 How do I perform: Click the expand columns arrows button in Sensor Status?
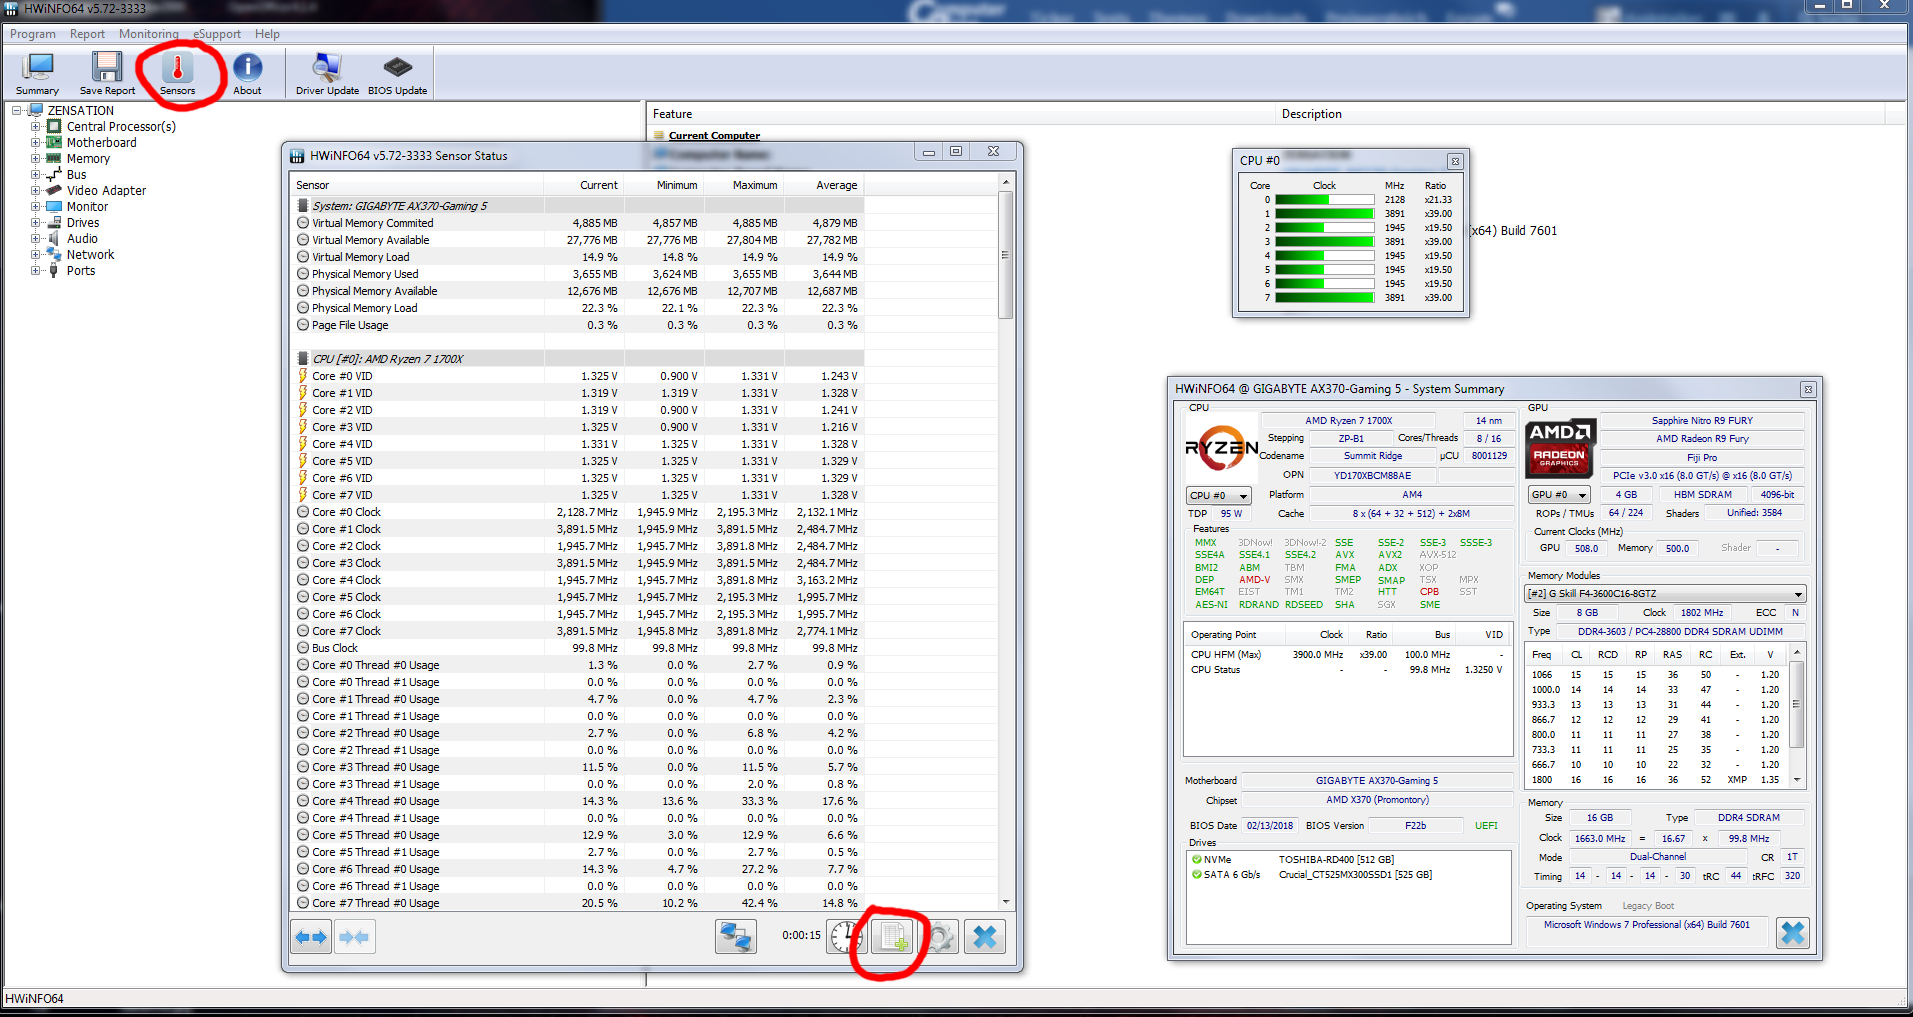click(311, 937)
